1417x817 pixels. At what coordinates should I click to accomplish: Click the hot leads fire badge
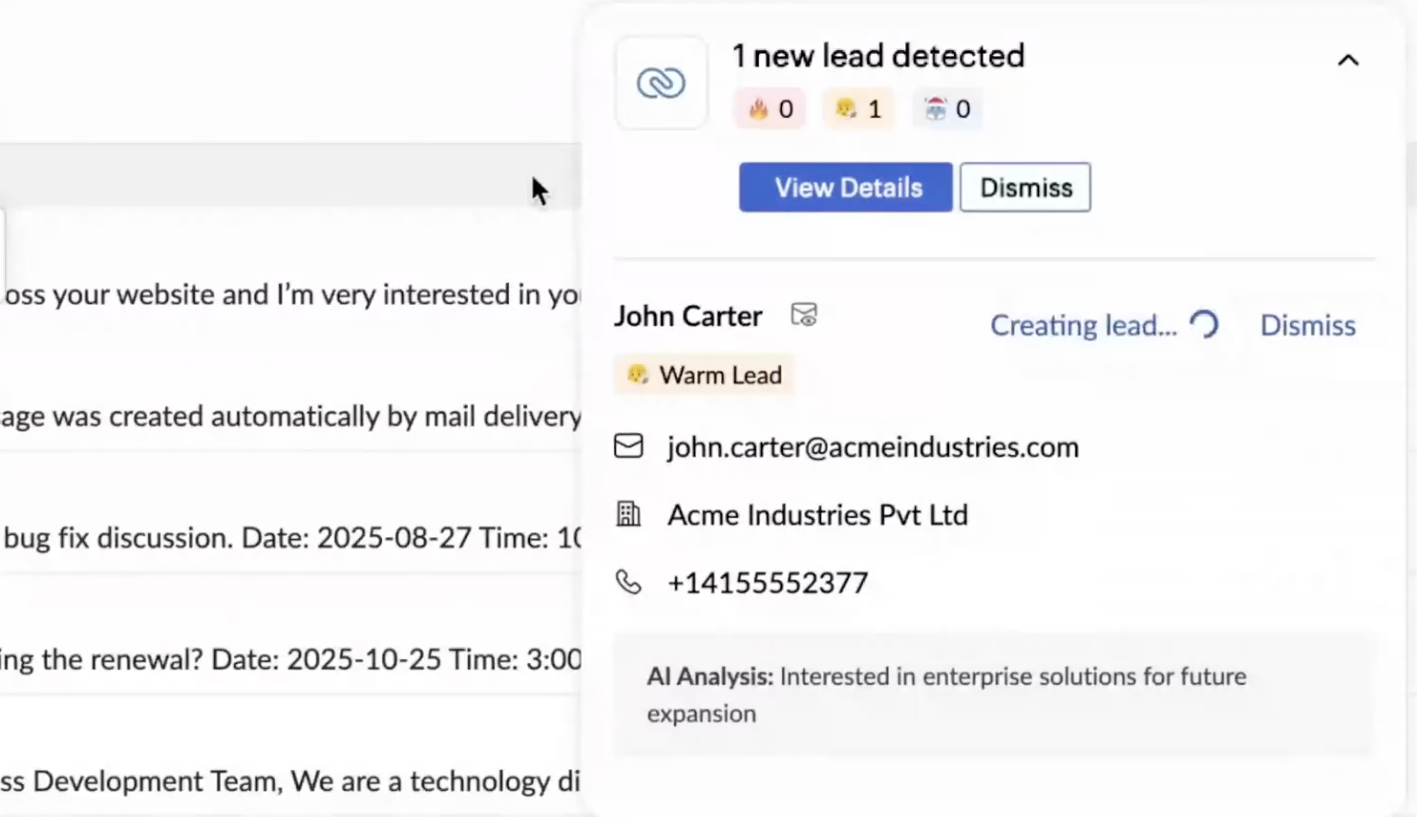(769, 109)
